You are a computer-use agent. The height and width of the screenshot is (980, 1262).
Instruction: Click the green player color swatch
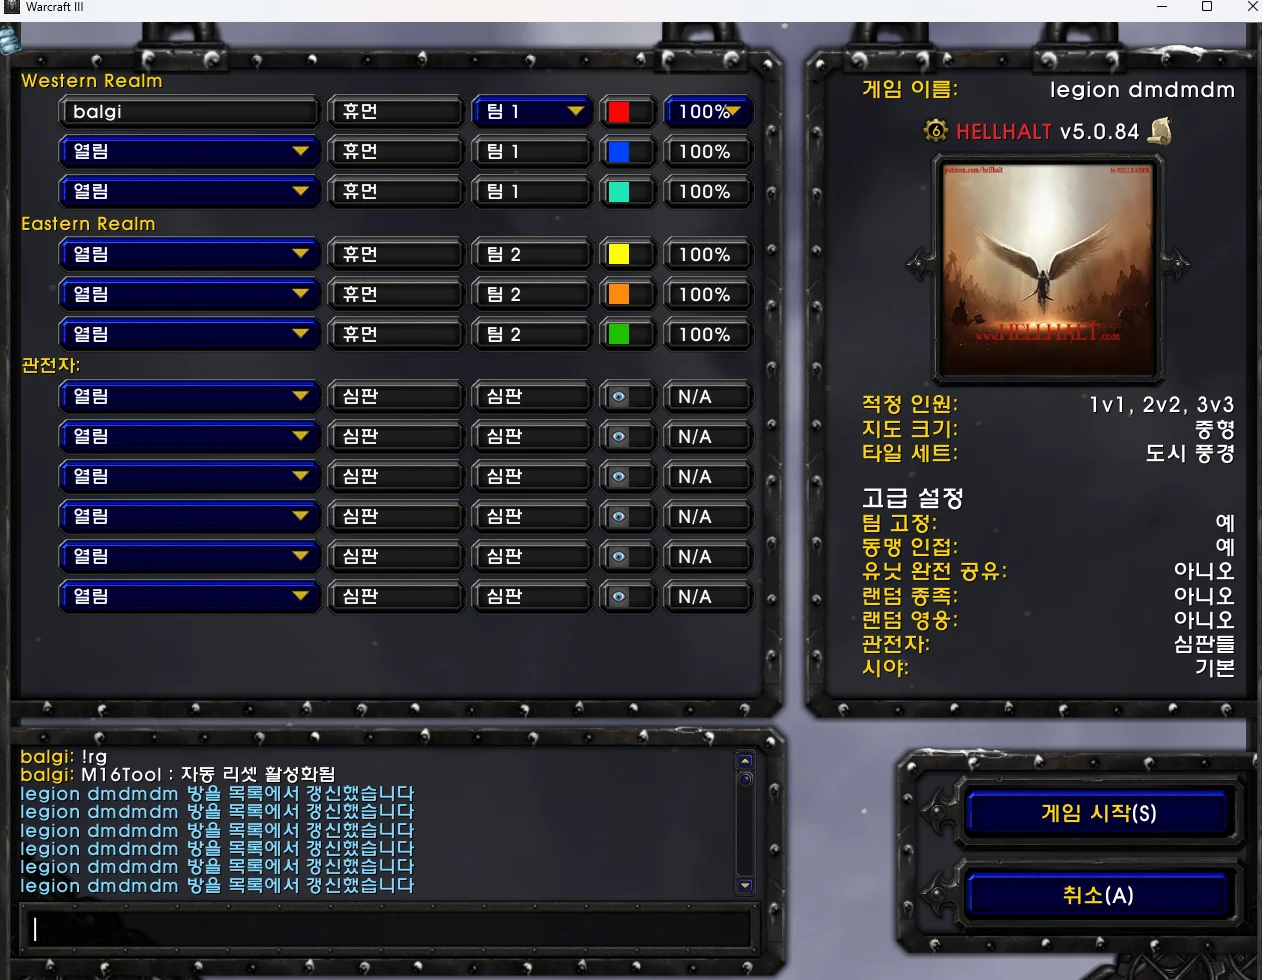[619, 335]
